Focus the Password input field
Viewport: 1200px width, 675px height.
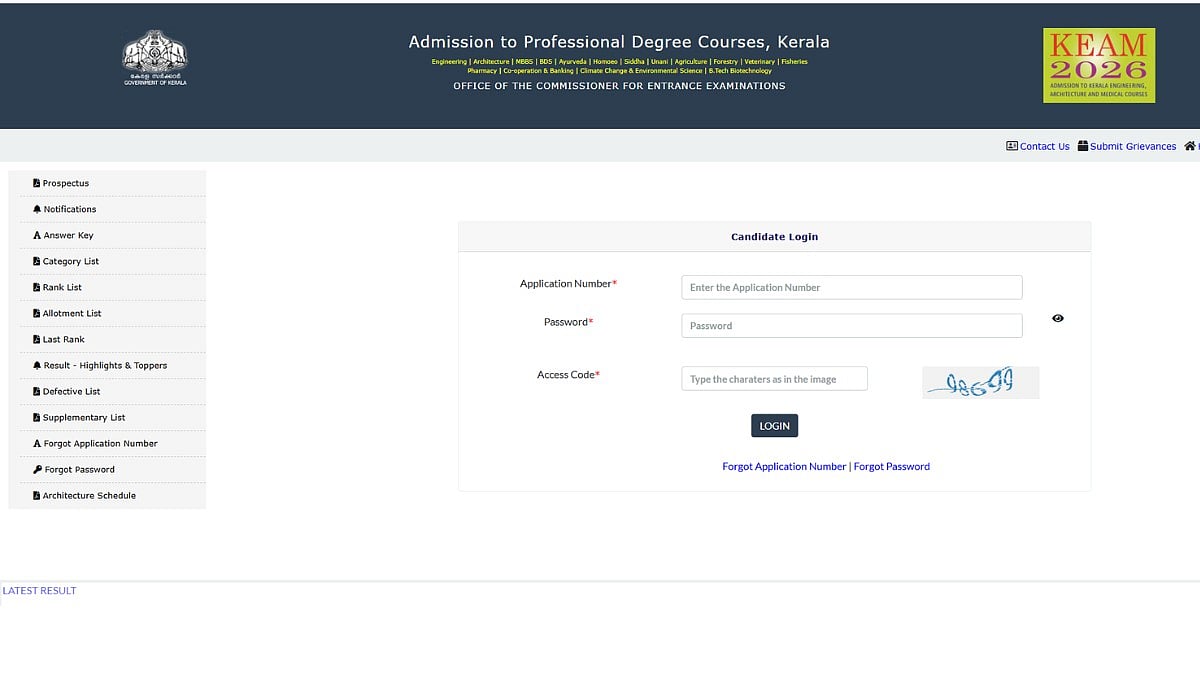(x=852, y=326)
